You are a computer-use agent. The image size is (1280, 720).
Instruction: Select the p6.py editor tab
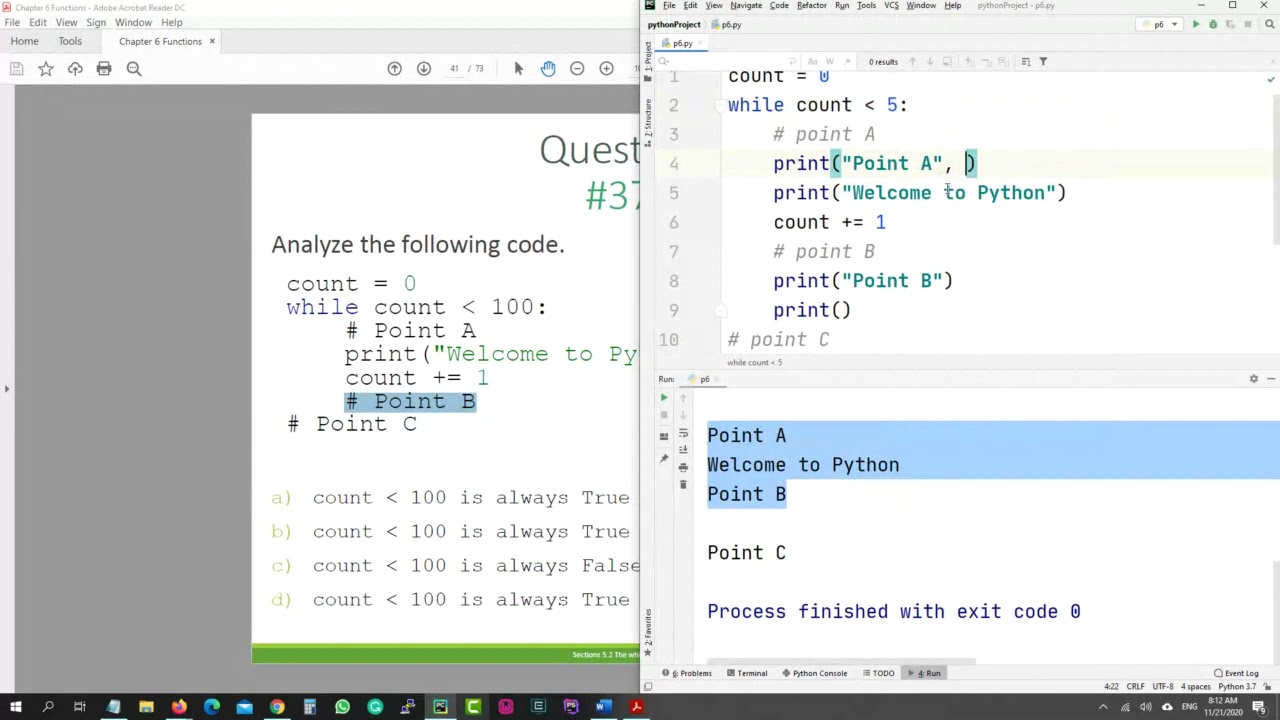683,43
